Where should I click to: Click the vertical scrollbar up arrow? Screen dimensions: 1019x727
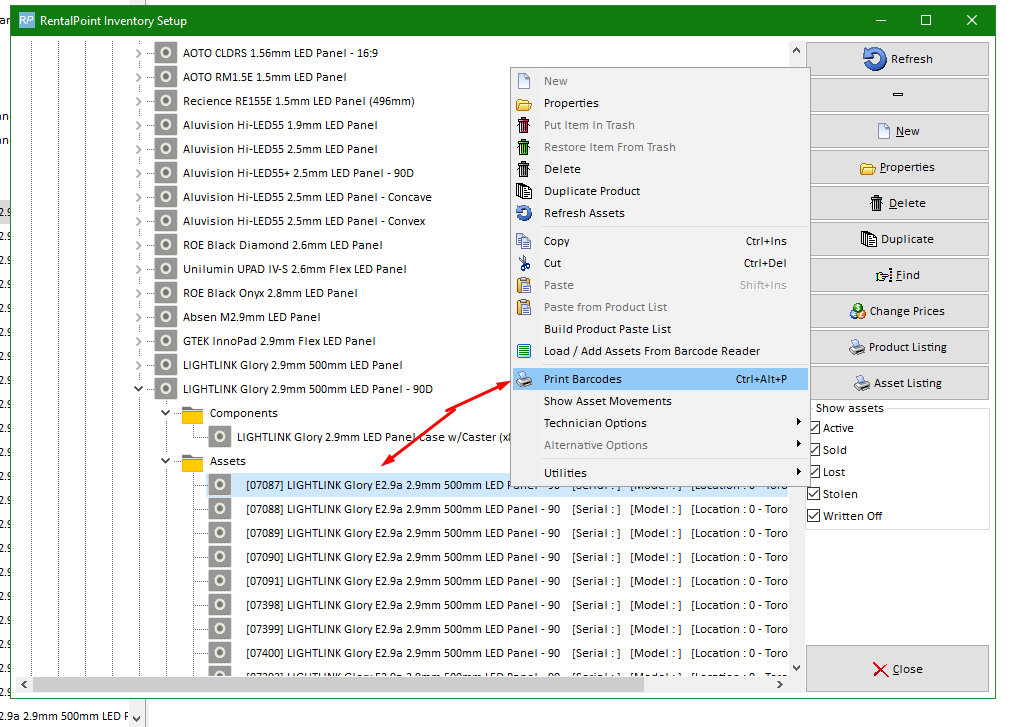pyautogui.click(x=797, y=50)
